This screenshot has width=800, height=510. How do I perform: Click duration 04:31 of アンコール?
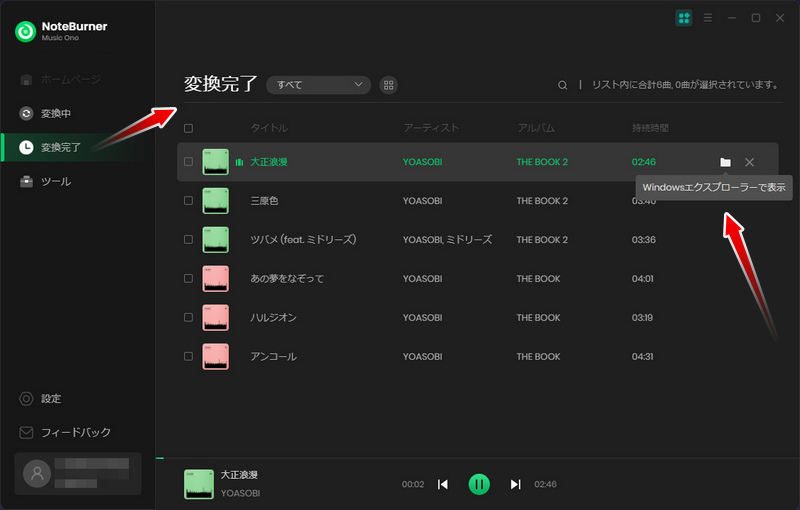(x=642, y=356)
